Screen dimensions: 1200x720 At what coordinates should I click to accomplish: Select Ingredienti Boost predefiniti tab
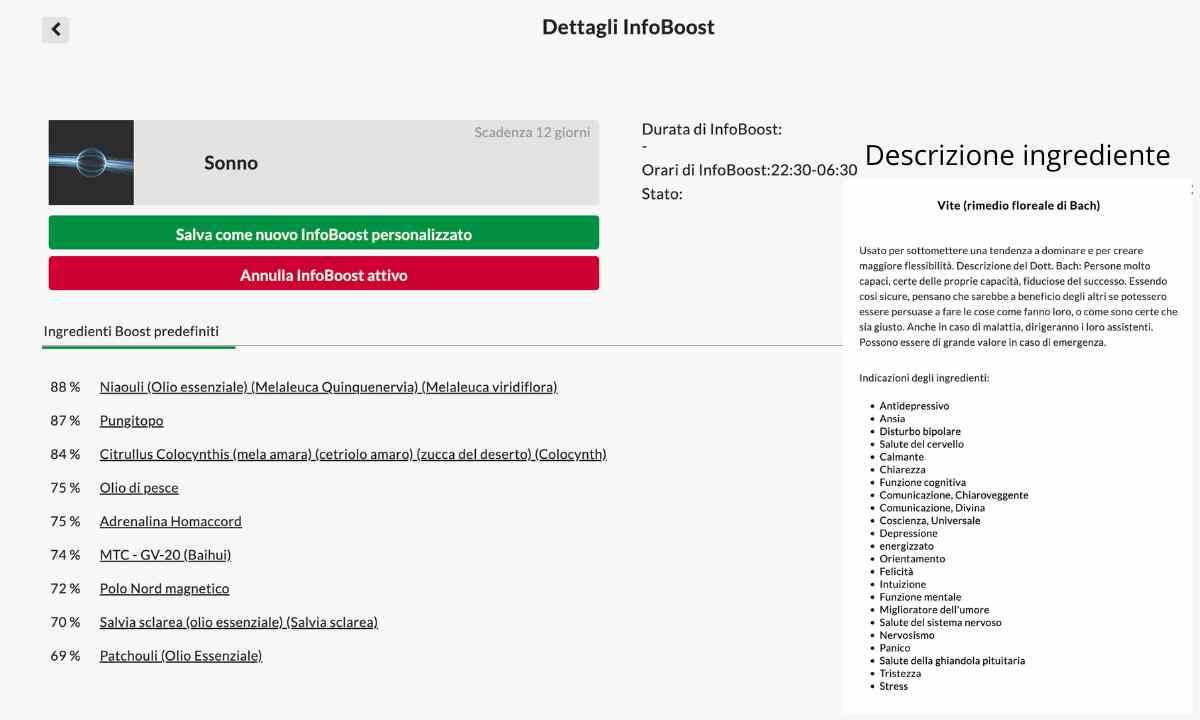tap(131, 331)
